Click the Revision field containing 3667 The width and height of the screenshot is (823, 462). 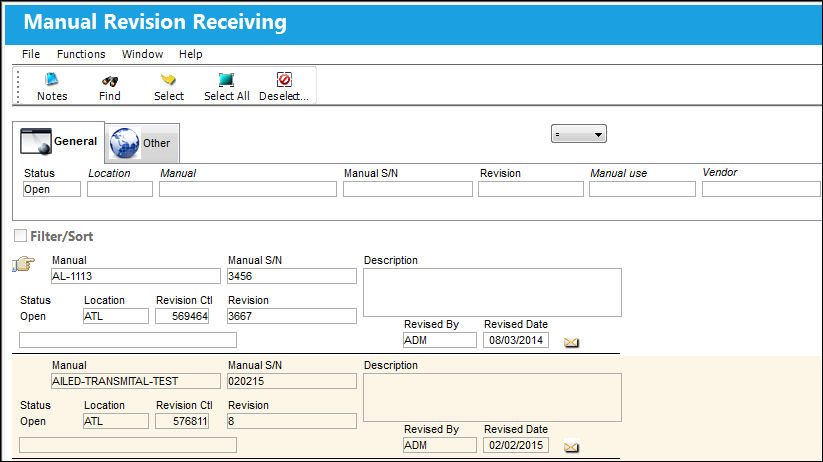pyautogui.click(x=292, y=316)
